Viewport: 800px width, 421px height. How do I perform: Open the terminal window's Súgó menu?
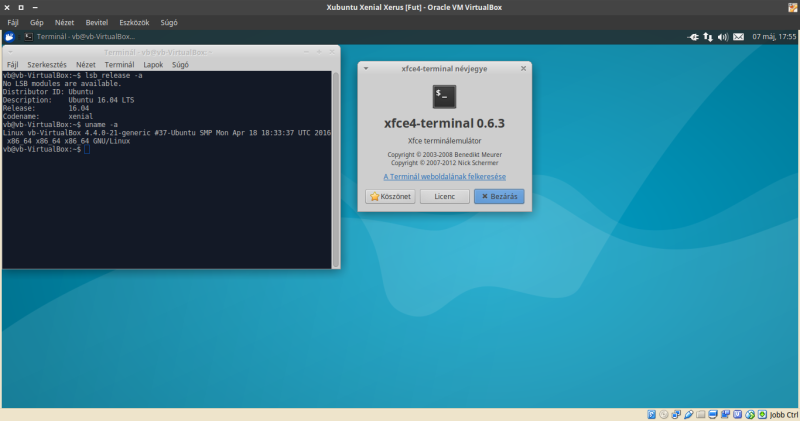(x=180, y=65)
